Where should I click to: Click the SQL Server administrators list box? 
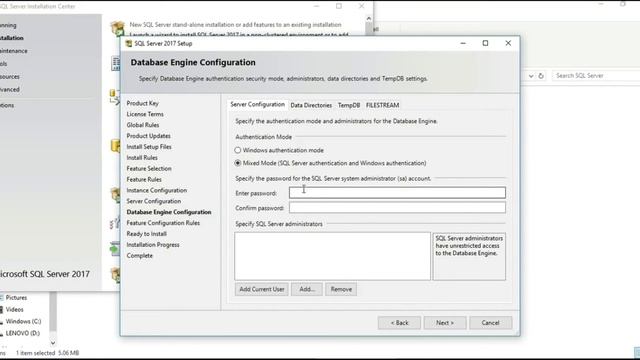coord(332,256)
